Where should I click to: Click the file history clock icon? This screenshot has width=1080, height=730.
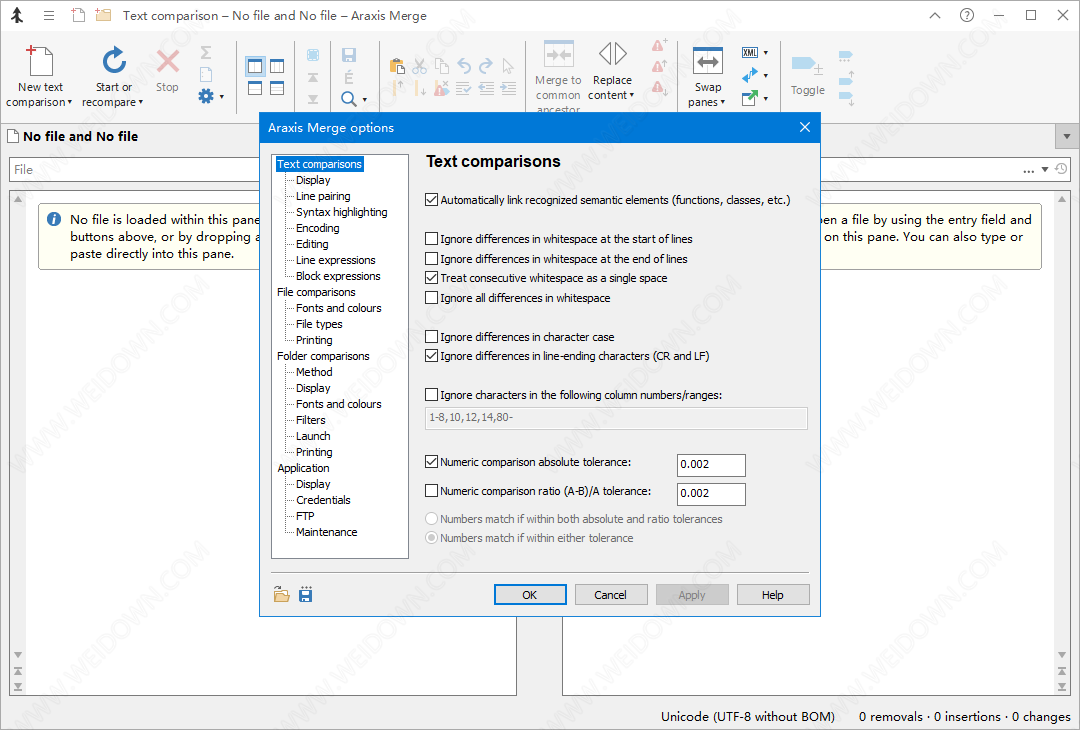pyautogui.click(x=1061, y=169)
